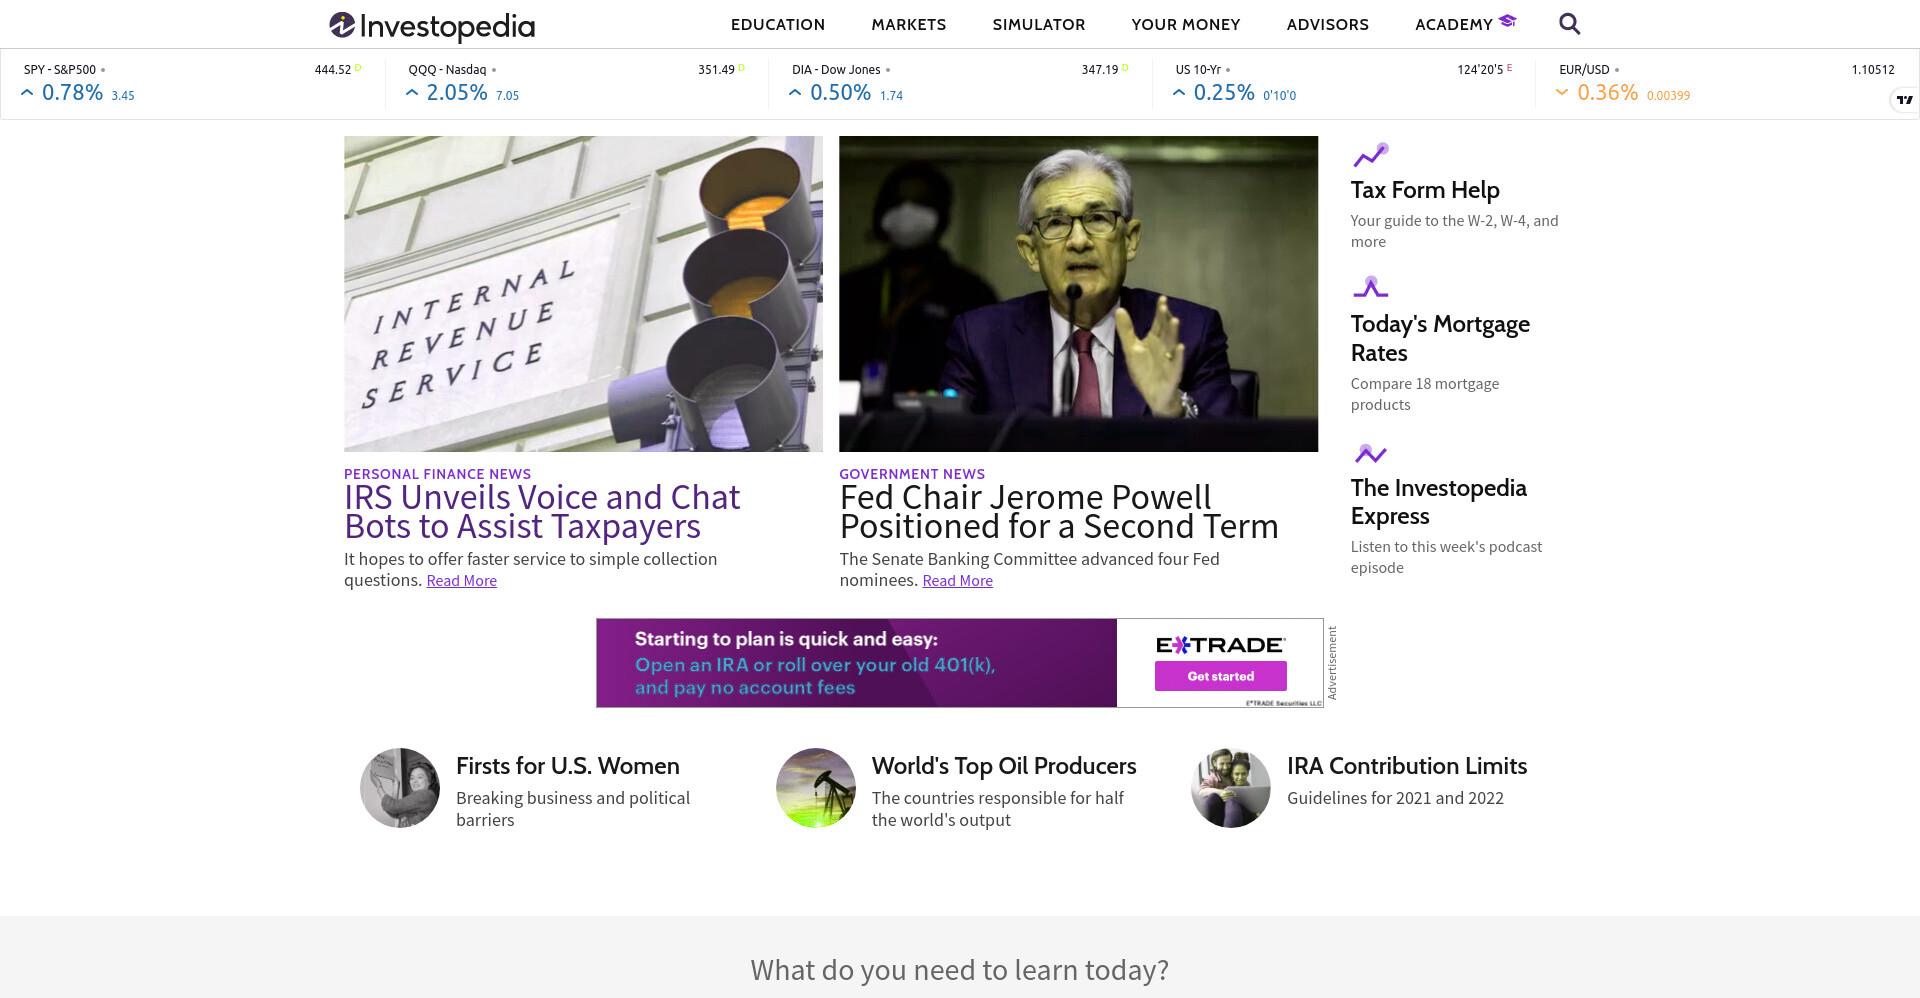Screen dimensions: 1920x998
Task: Click Read More under the Fed article
Action: 958,581
